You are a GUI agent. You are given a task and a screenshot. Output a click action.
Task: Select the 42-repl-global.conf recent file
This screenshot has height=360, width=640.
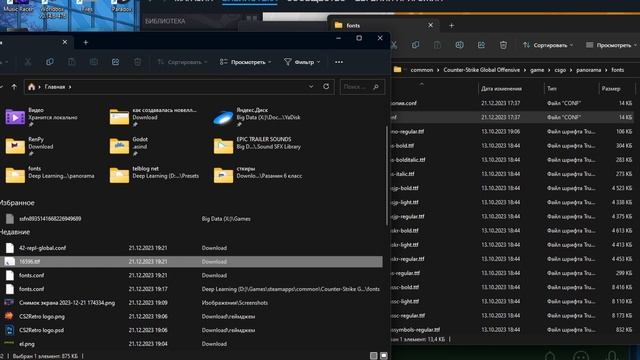click(191, 248)
